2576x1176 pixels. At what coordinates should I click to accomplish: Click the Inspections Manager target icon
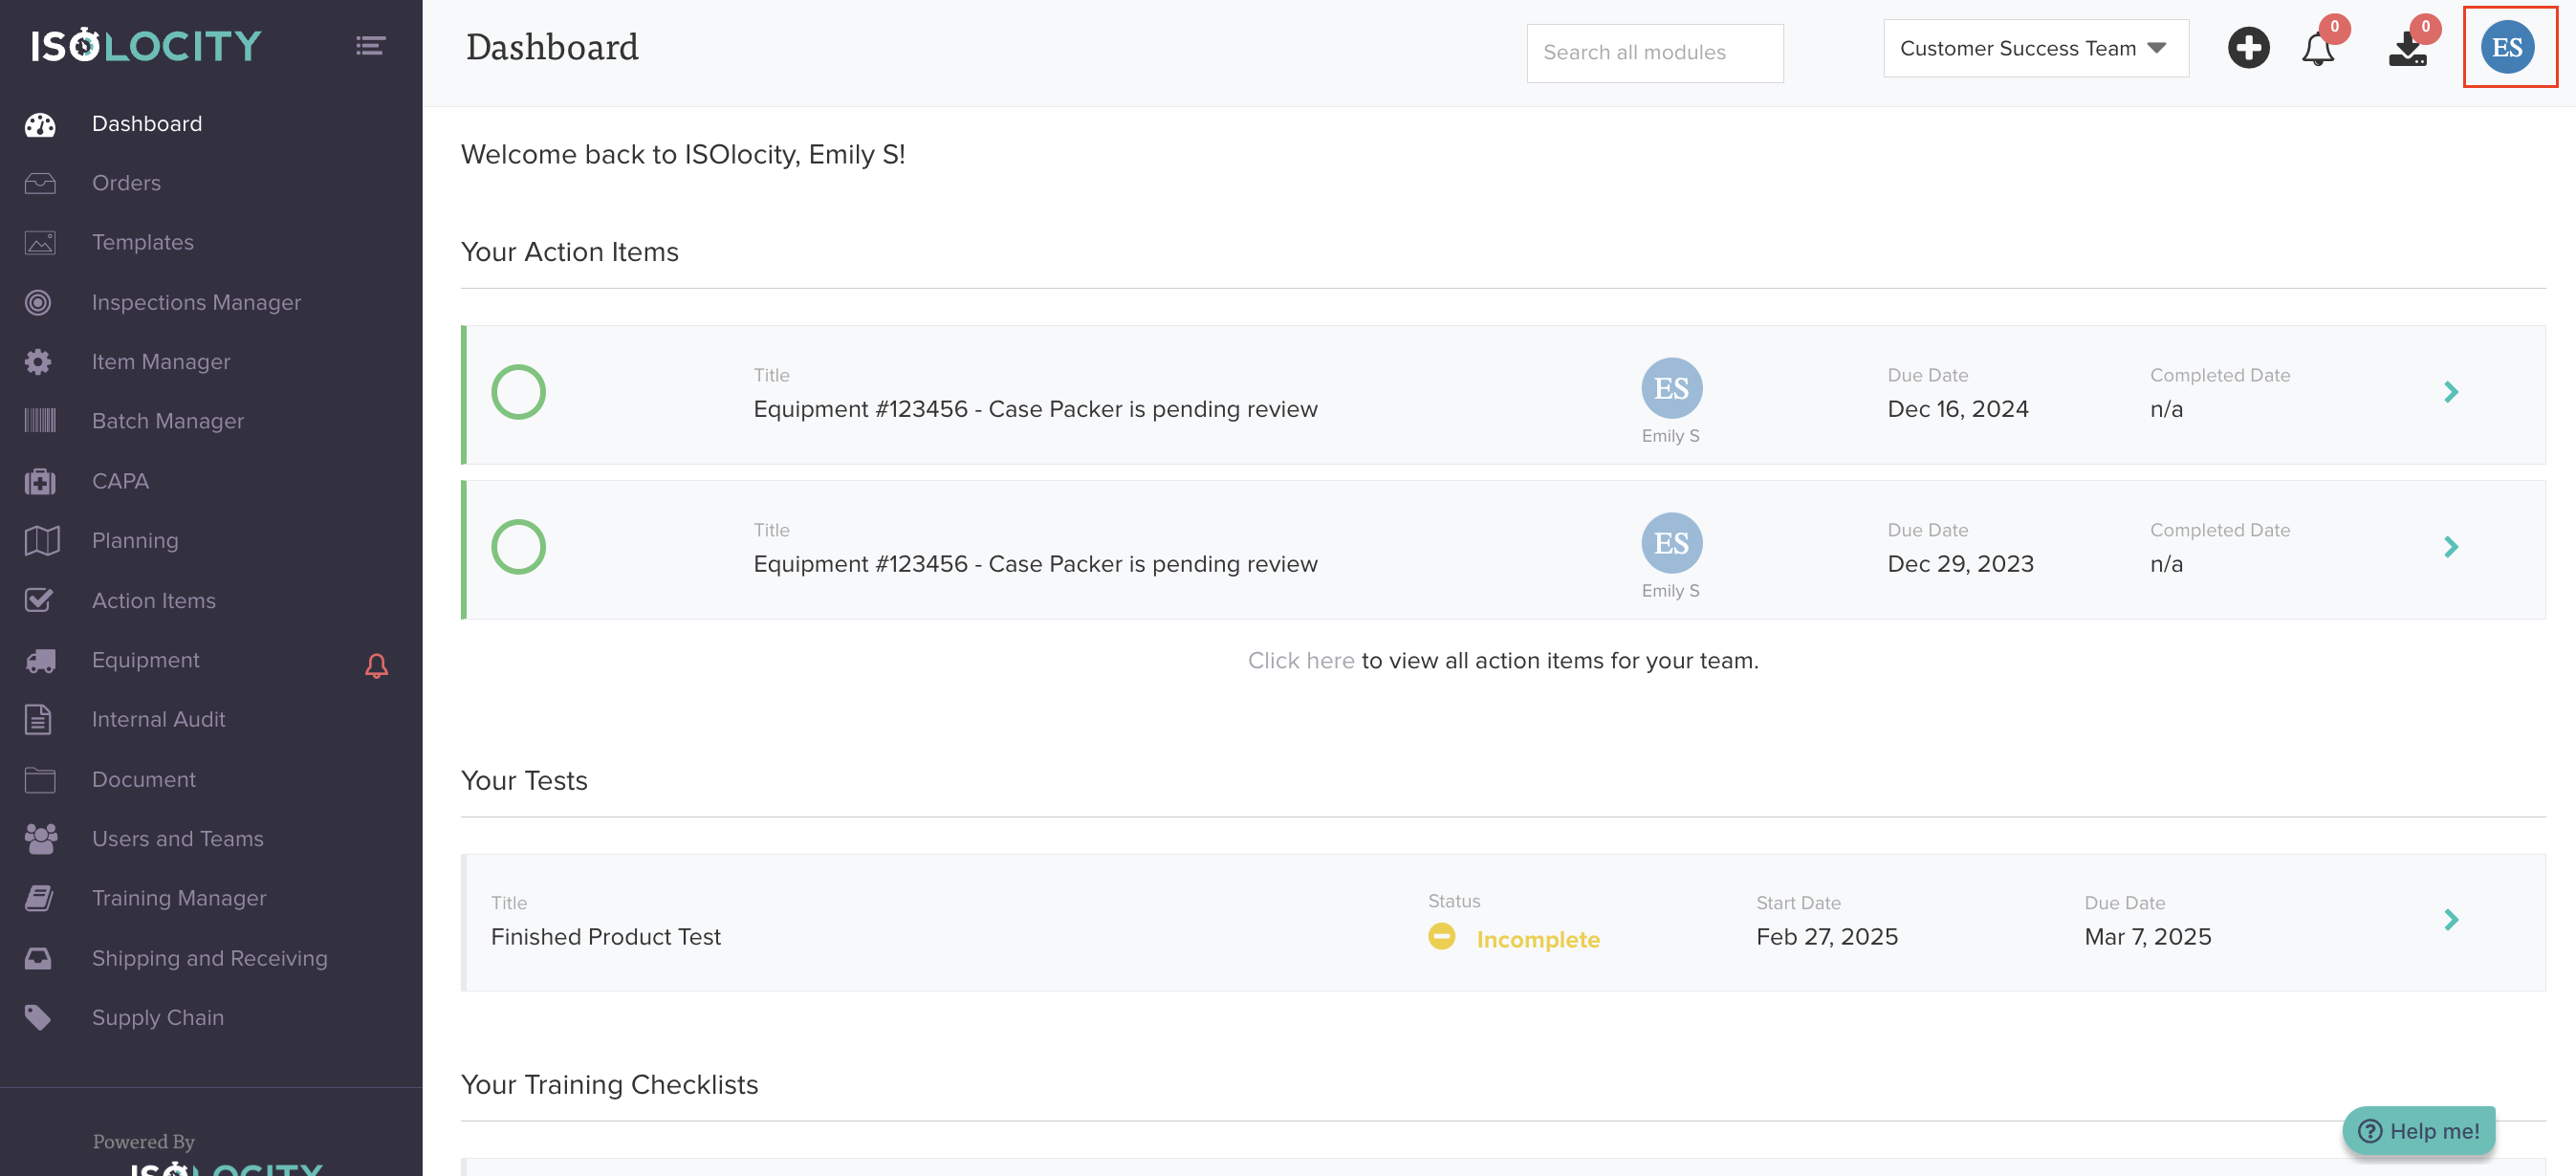pos(38,302)
